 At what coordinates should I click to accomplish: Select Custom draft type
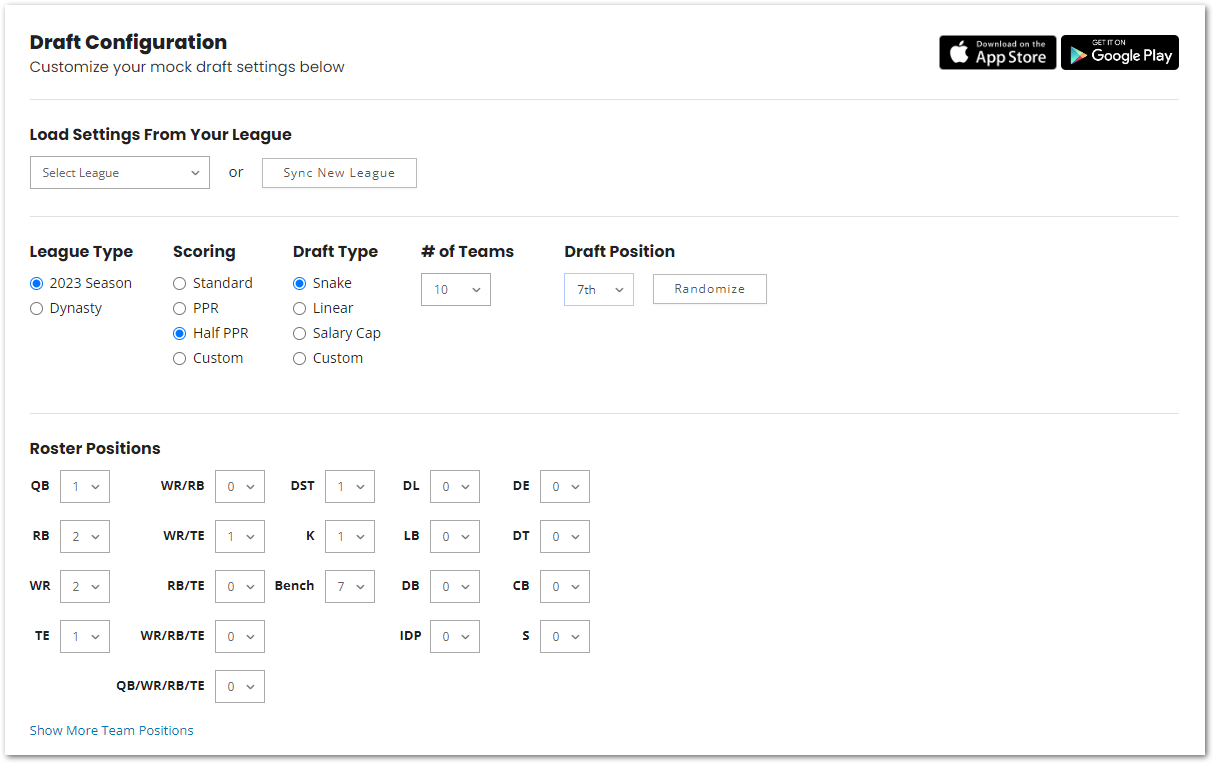[300, 358]
